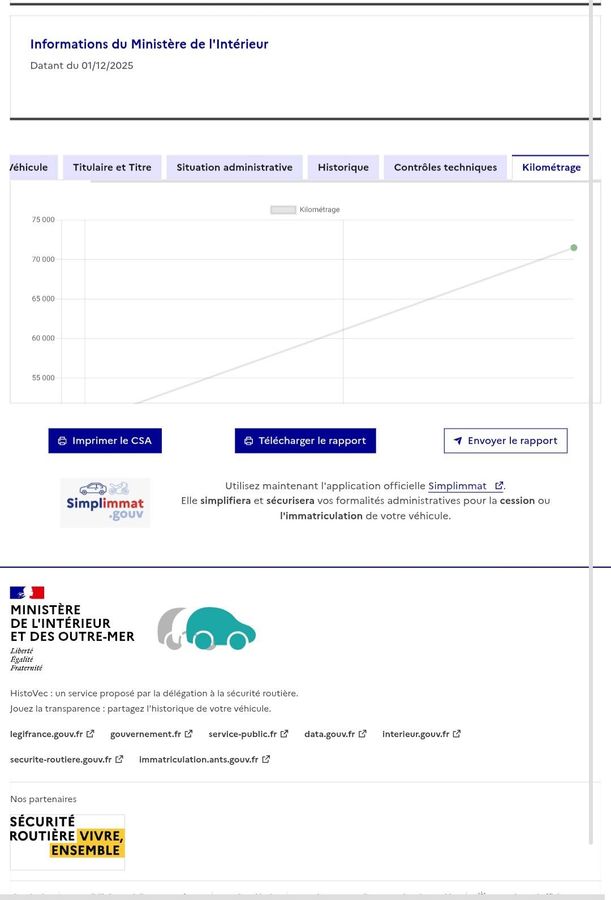The width and height of the screenshot is (611, 900).
Task: Click the French flag Marianne emblem
Action: point(27,593)
